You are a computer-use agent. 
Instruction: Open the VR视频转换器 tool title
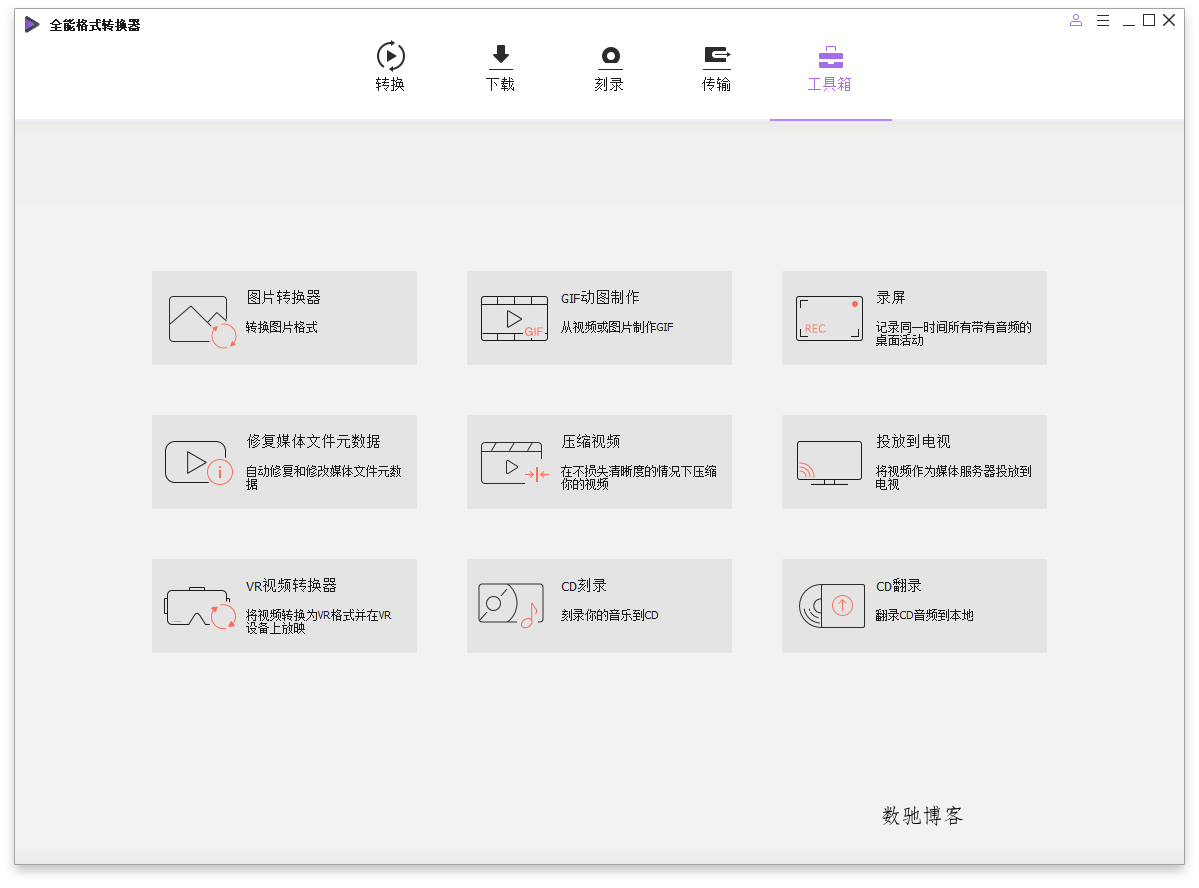click(x=291, y=585)
